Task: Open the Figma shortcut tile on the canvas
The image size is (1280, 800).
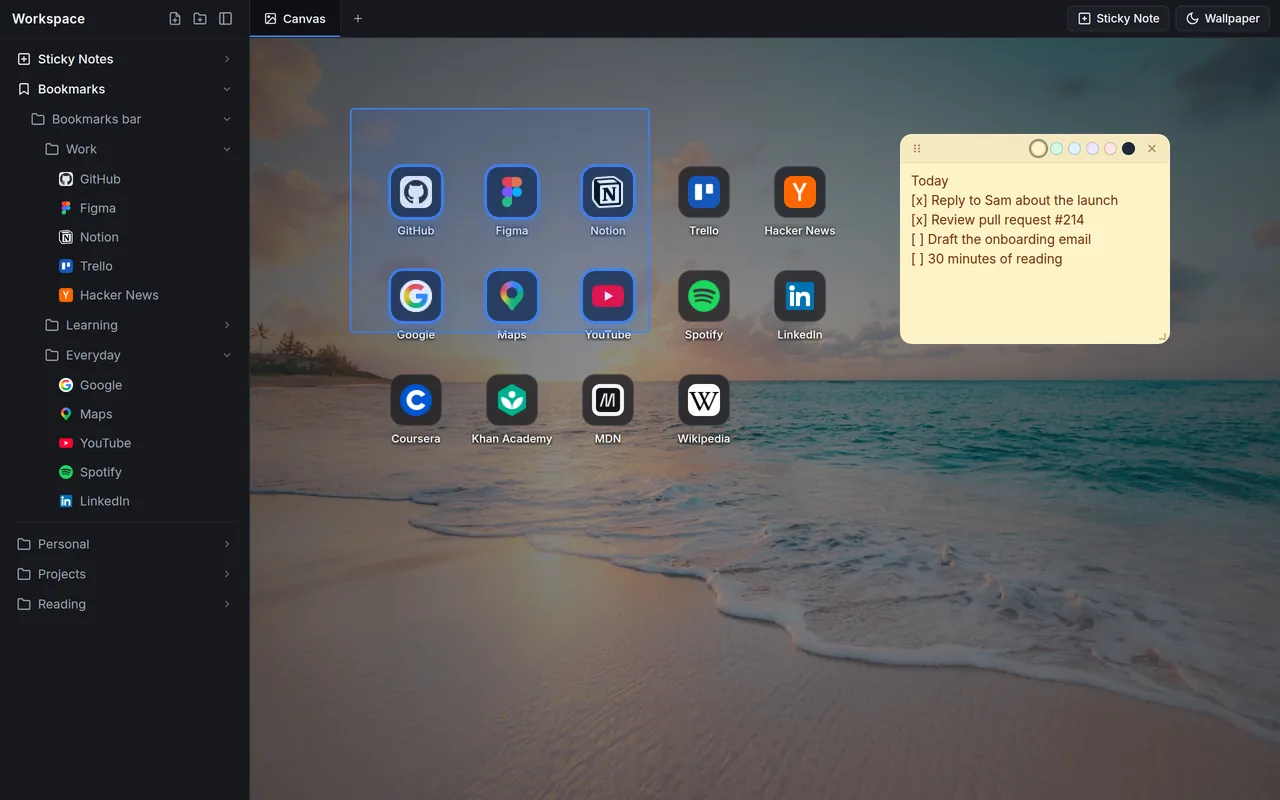Action: pos(512,192)
